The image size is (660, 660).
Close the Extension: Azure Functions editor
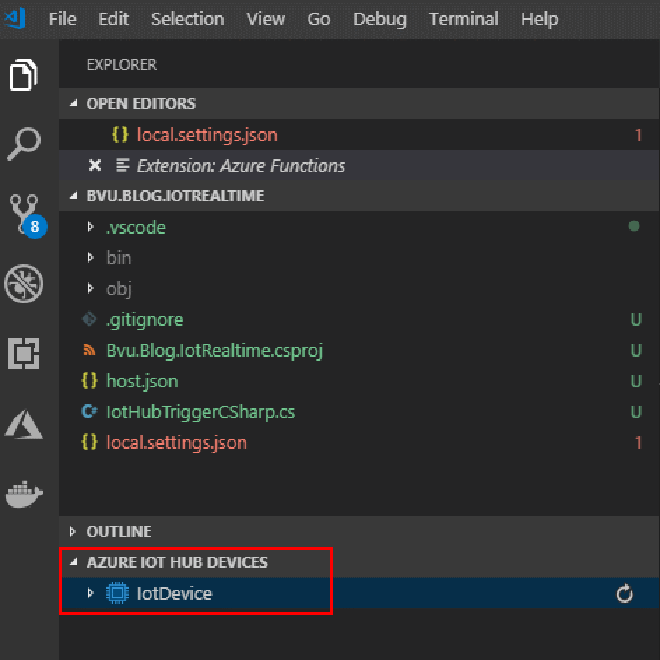(95, 166)
